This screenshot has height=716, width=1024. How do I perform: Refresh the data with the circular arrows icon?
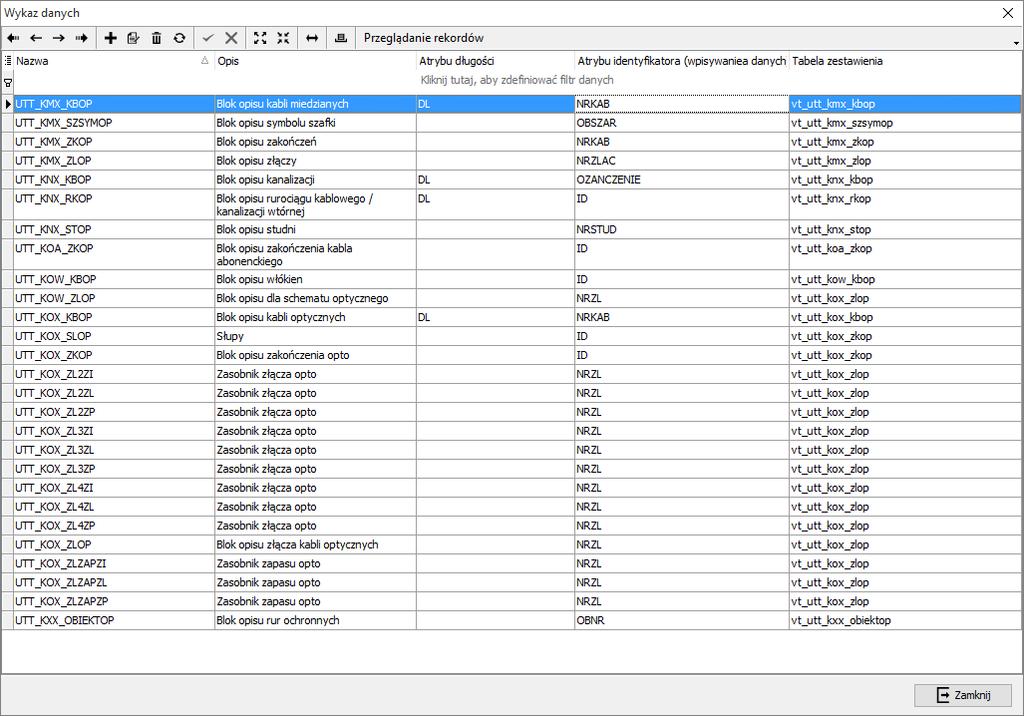[180, 38]
